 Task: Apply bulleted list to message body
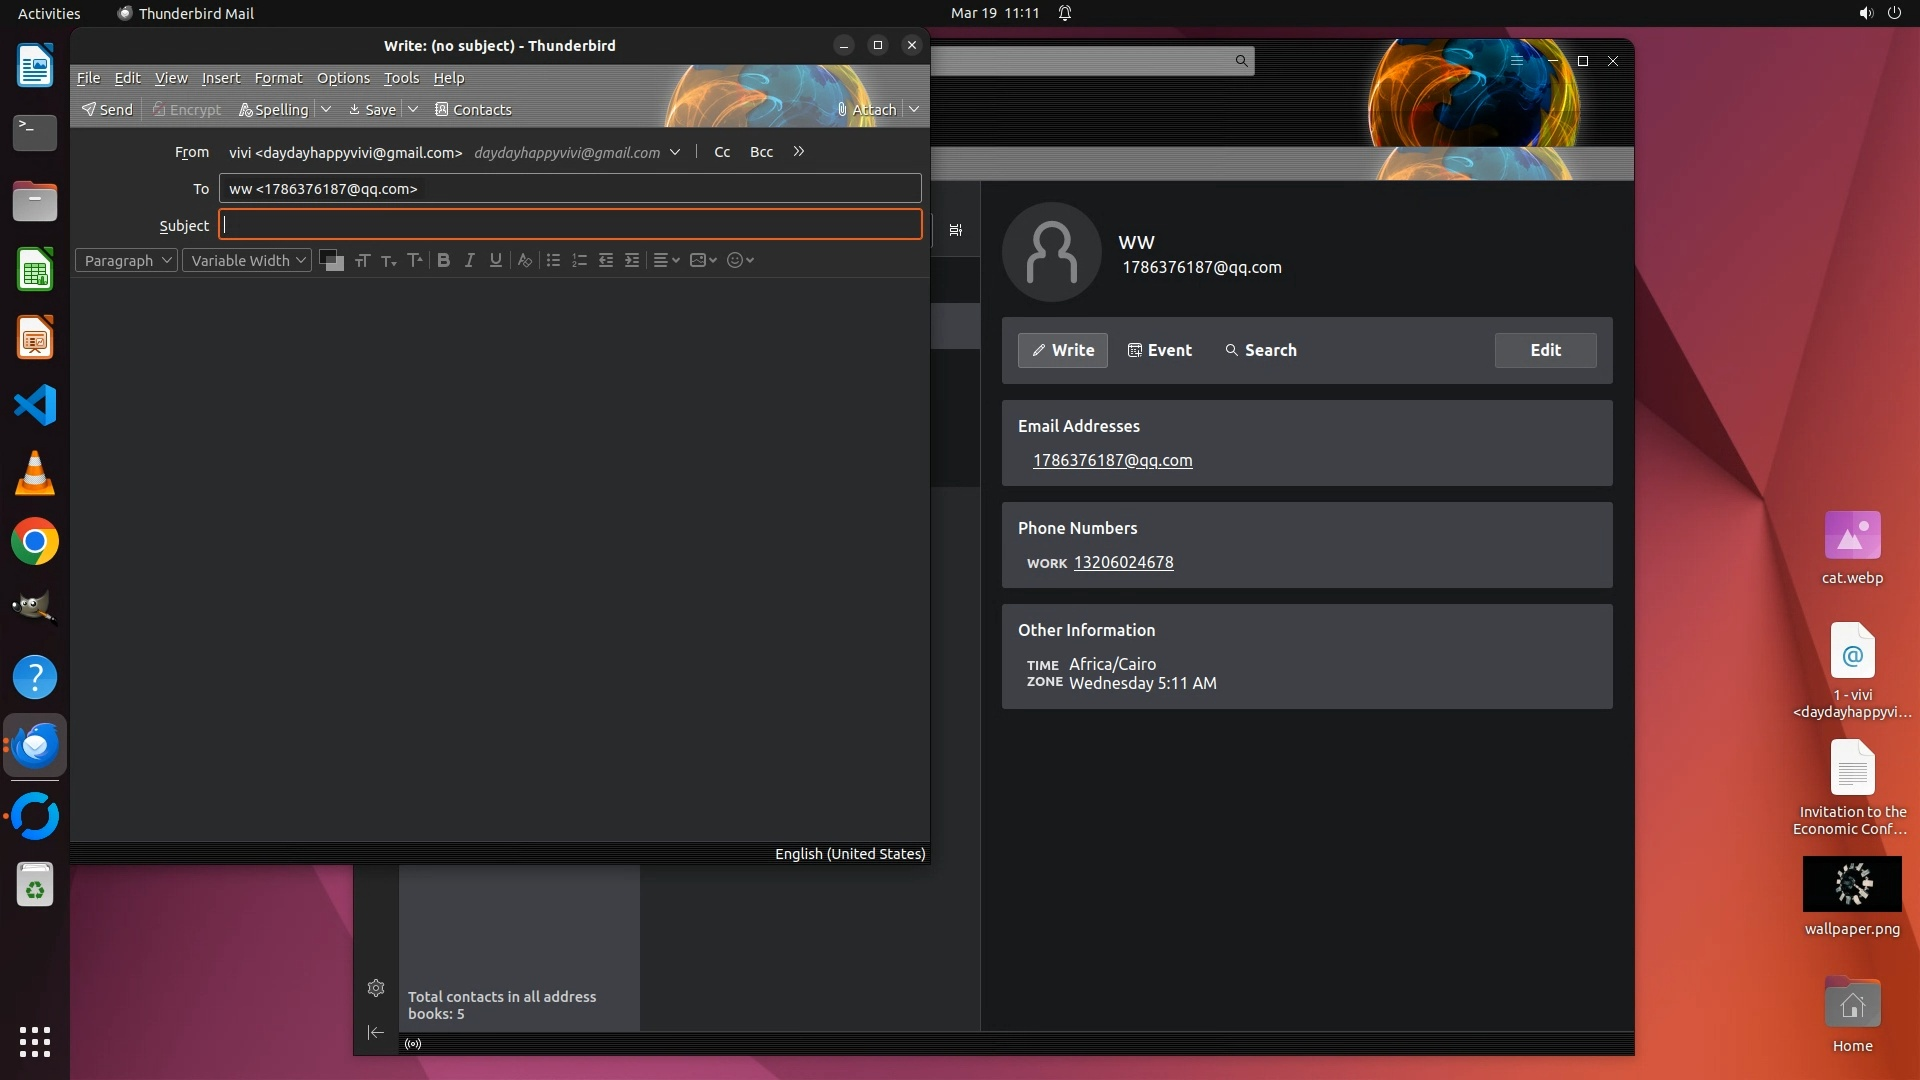tap(553, 260)
